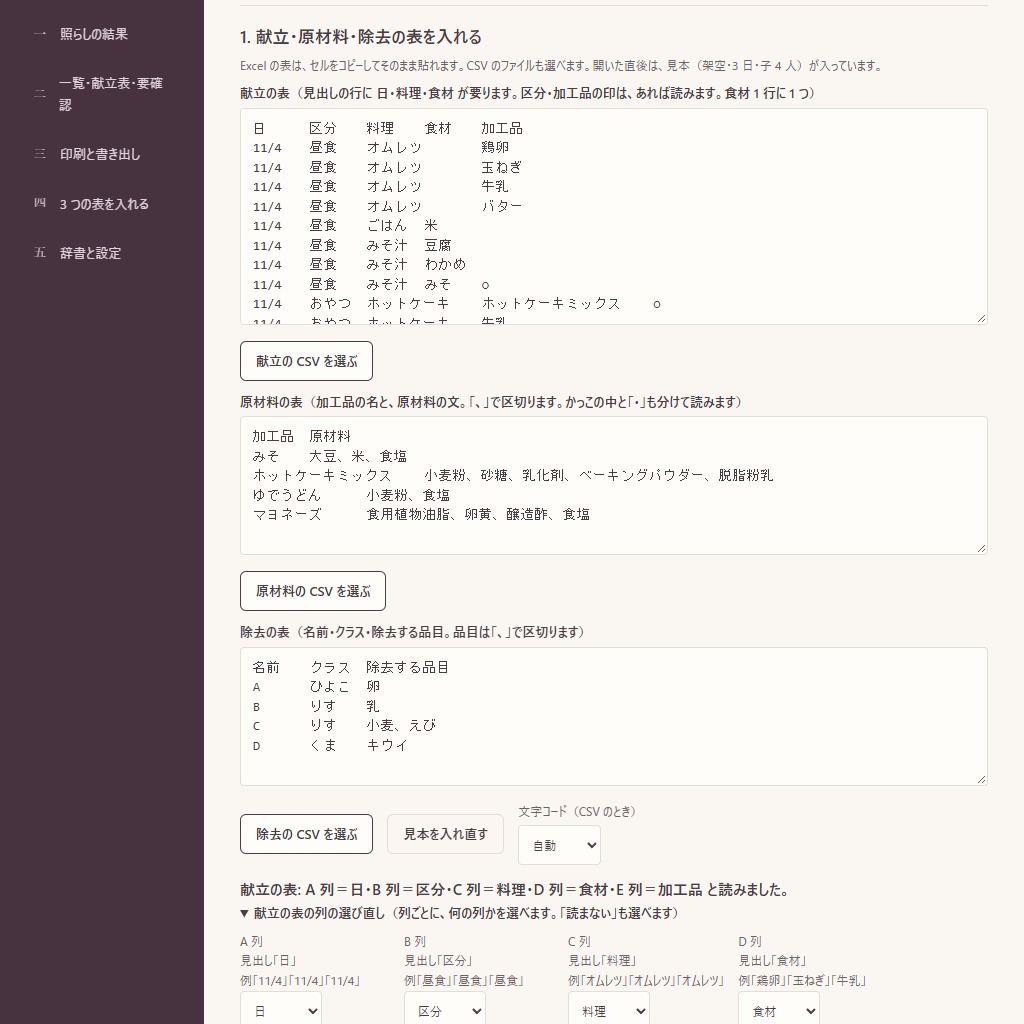Click the 除去の CSV を選ぶ button
The height and width of the screenshot is (1024, 1024).
coord(306,834)
